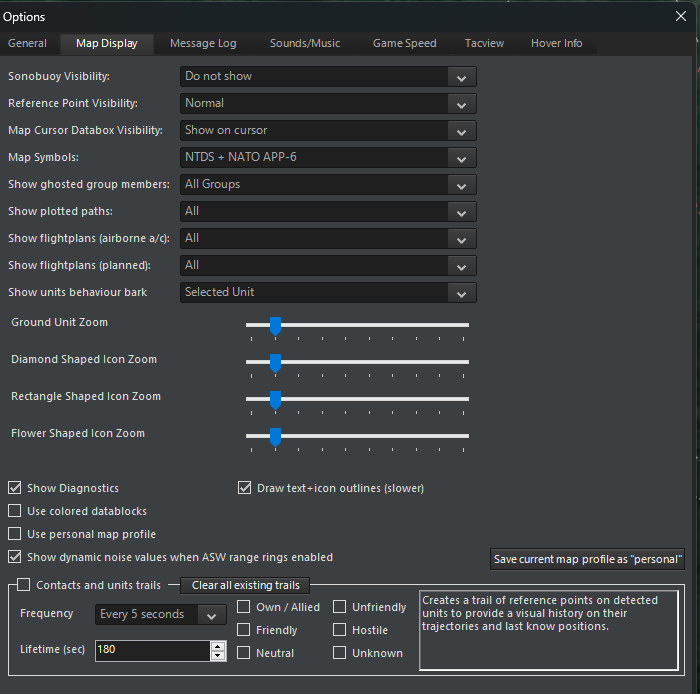Check the Unknown trails checkbox
700x694 pixels.
coord(339,652)
